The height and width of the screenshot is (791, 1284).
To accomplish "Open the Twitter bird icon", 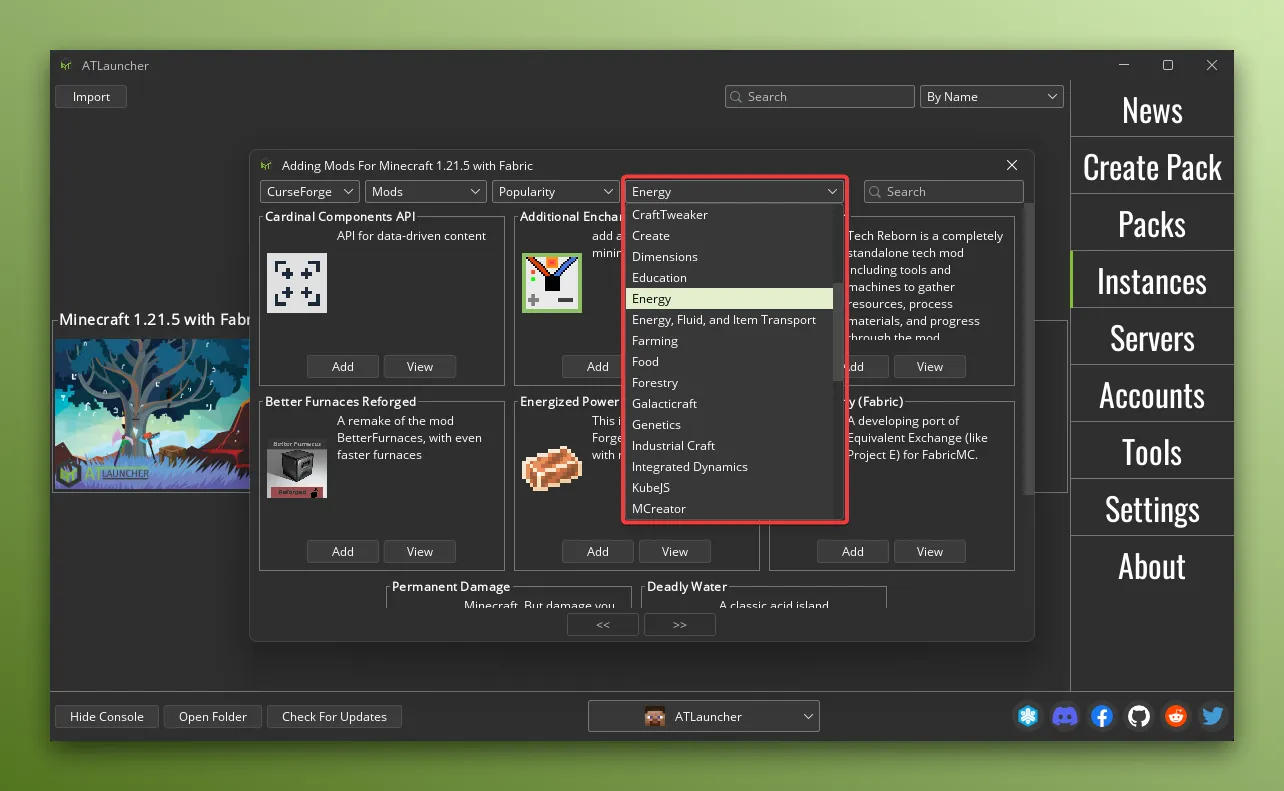I will [x=1213, y=716].
